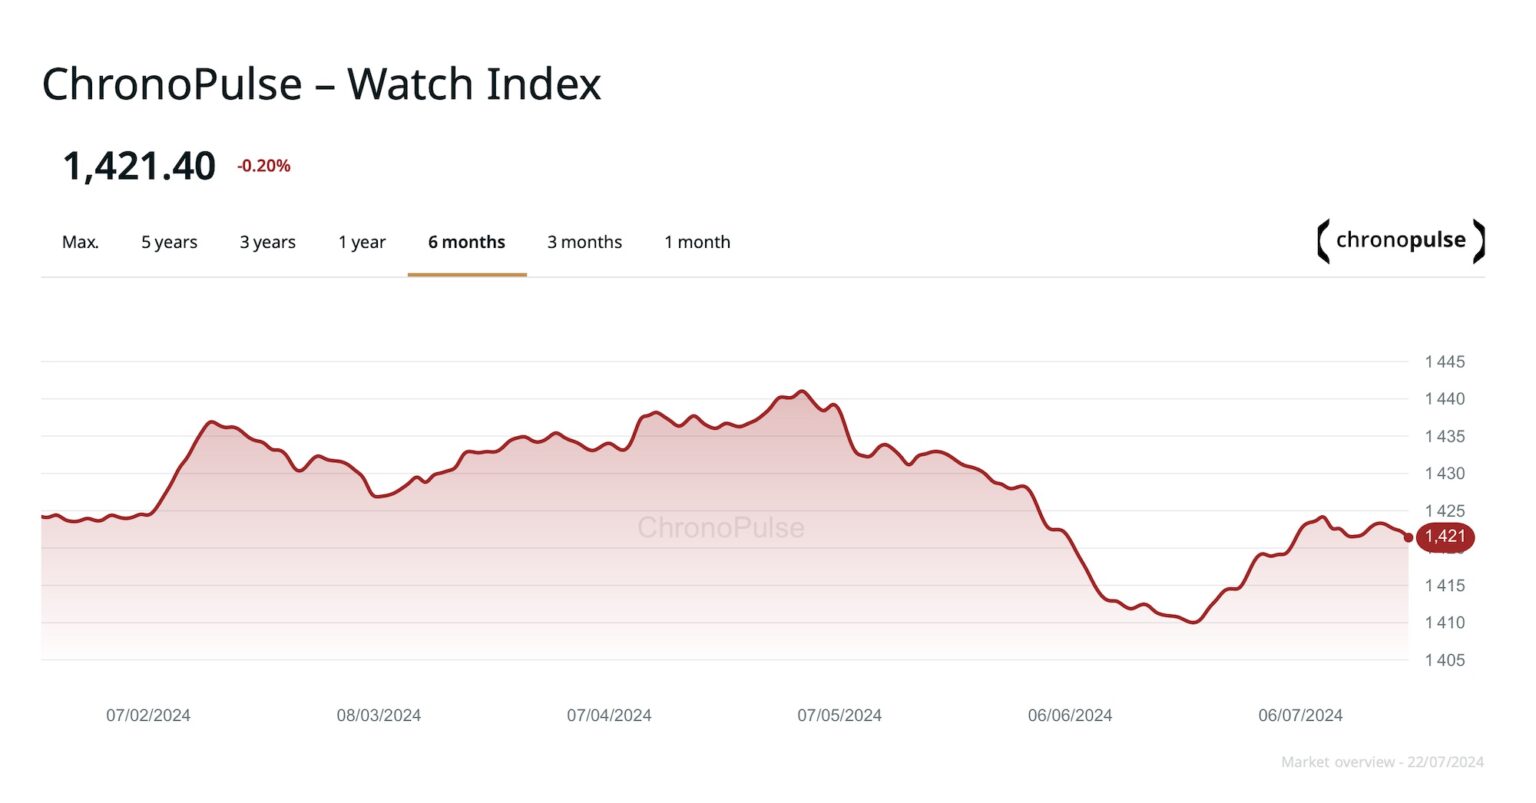Click the chronopulse logo
1536x803 pixels.
pyautogui.click(x=1398, y=240)
